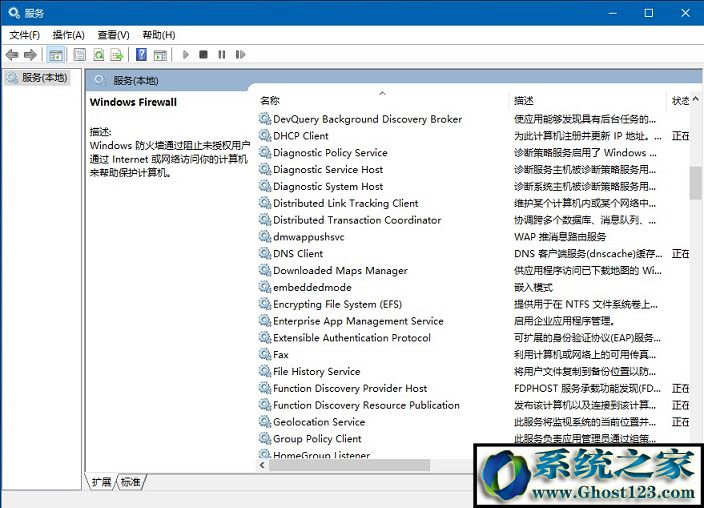Click the gear icon beside Group Policy Client
The height and width of the screenshot is (508, 704).
(x=265, y=438)
